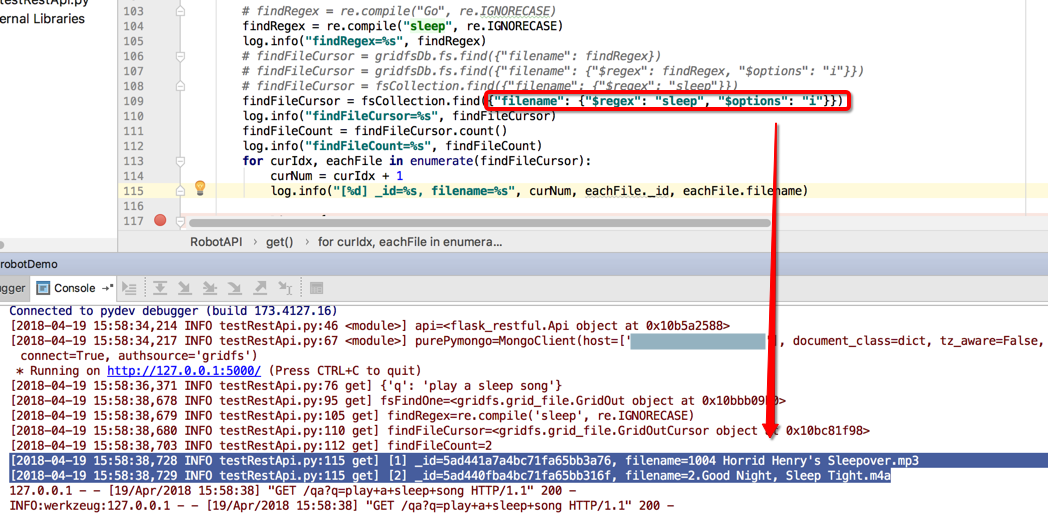1048x517 pixels.
Task: Select RobotAPI in the breadcrumb bar
Action: [x=216, y=242]
